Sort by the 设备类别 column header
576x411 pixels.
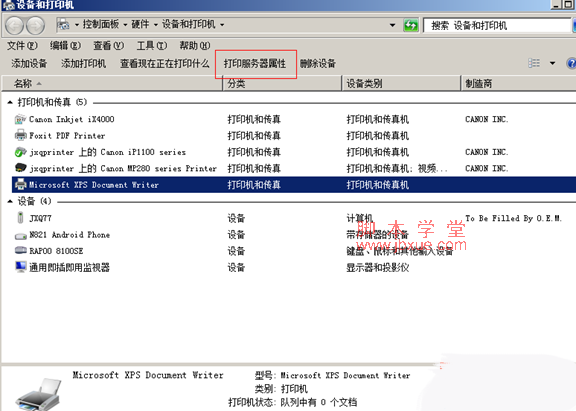click(401, 83)
